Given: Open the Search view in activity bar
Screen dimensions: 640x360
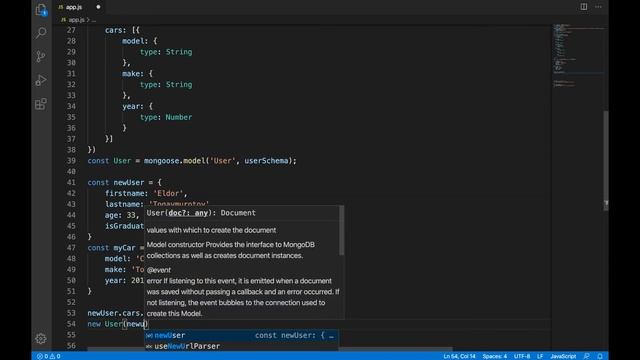Looking at the screenshot, I should point(41,33).
